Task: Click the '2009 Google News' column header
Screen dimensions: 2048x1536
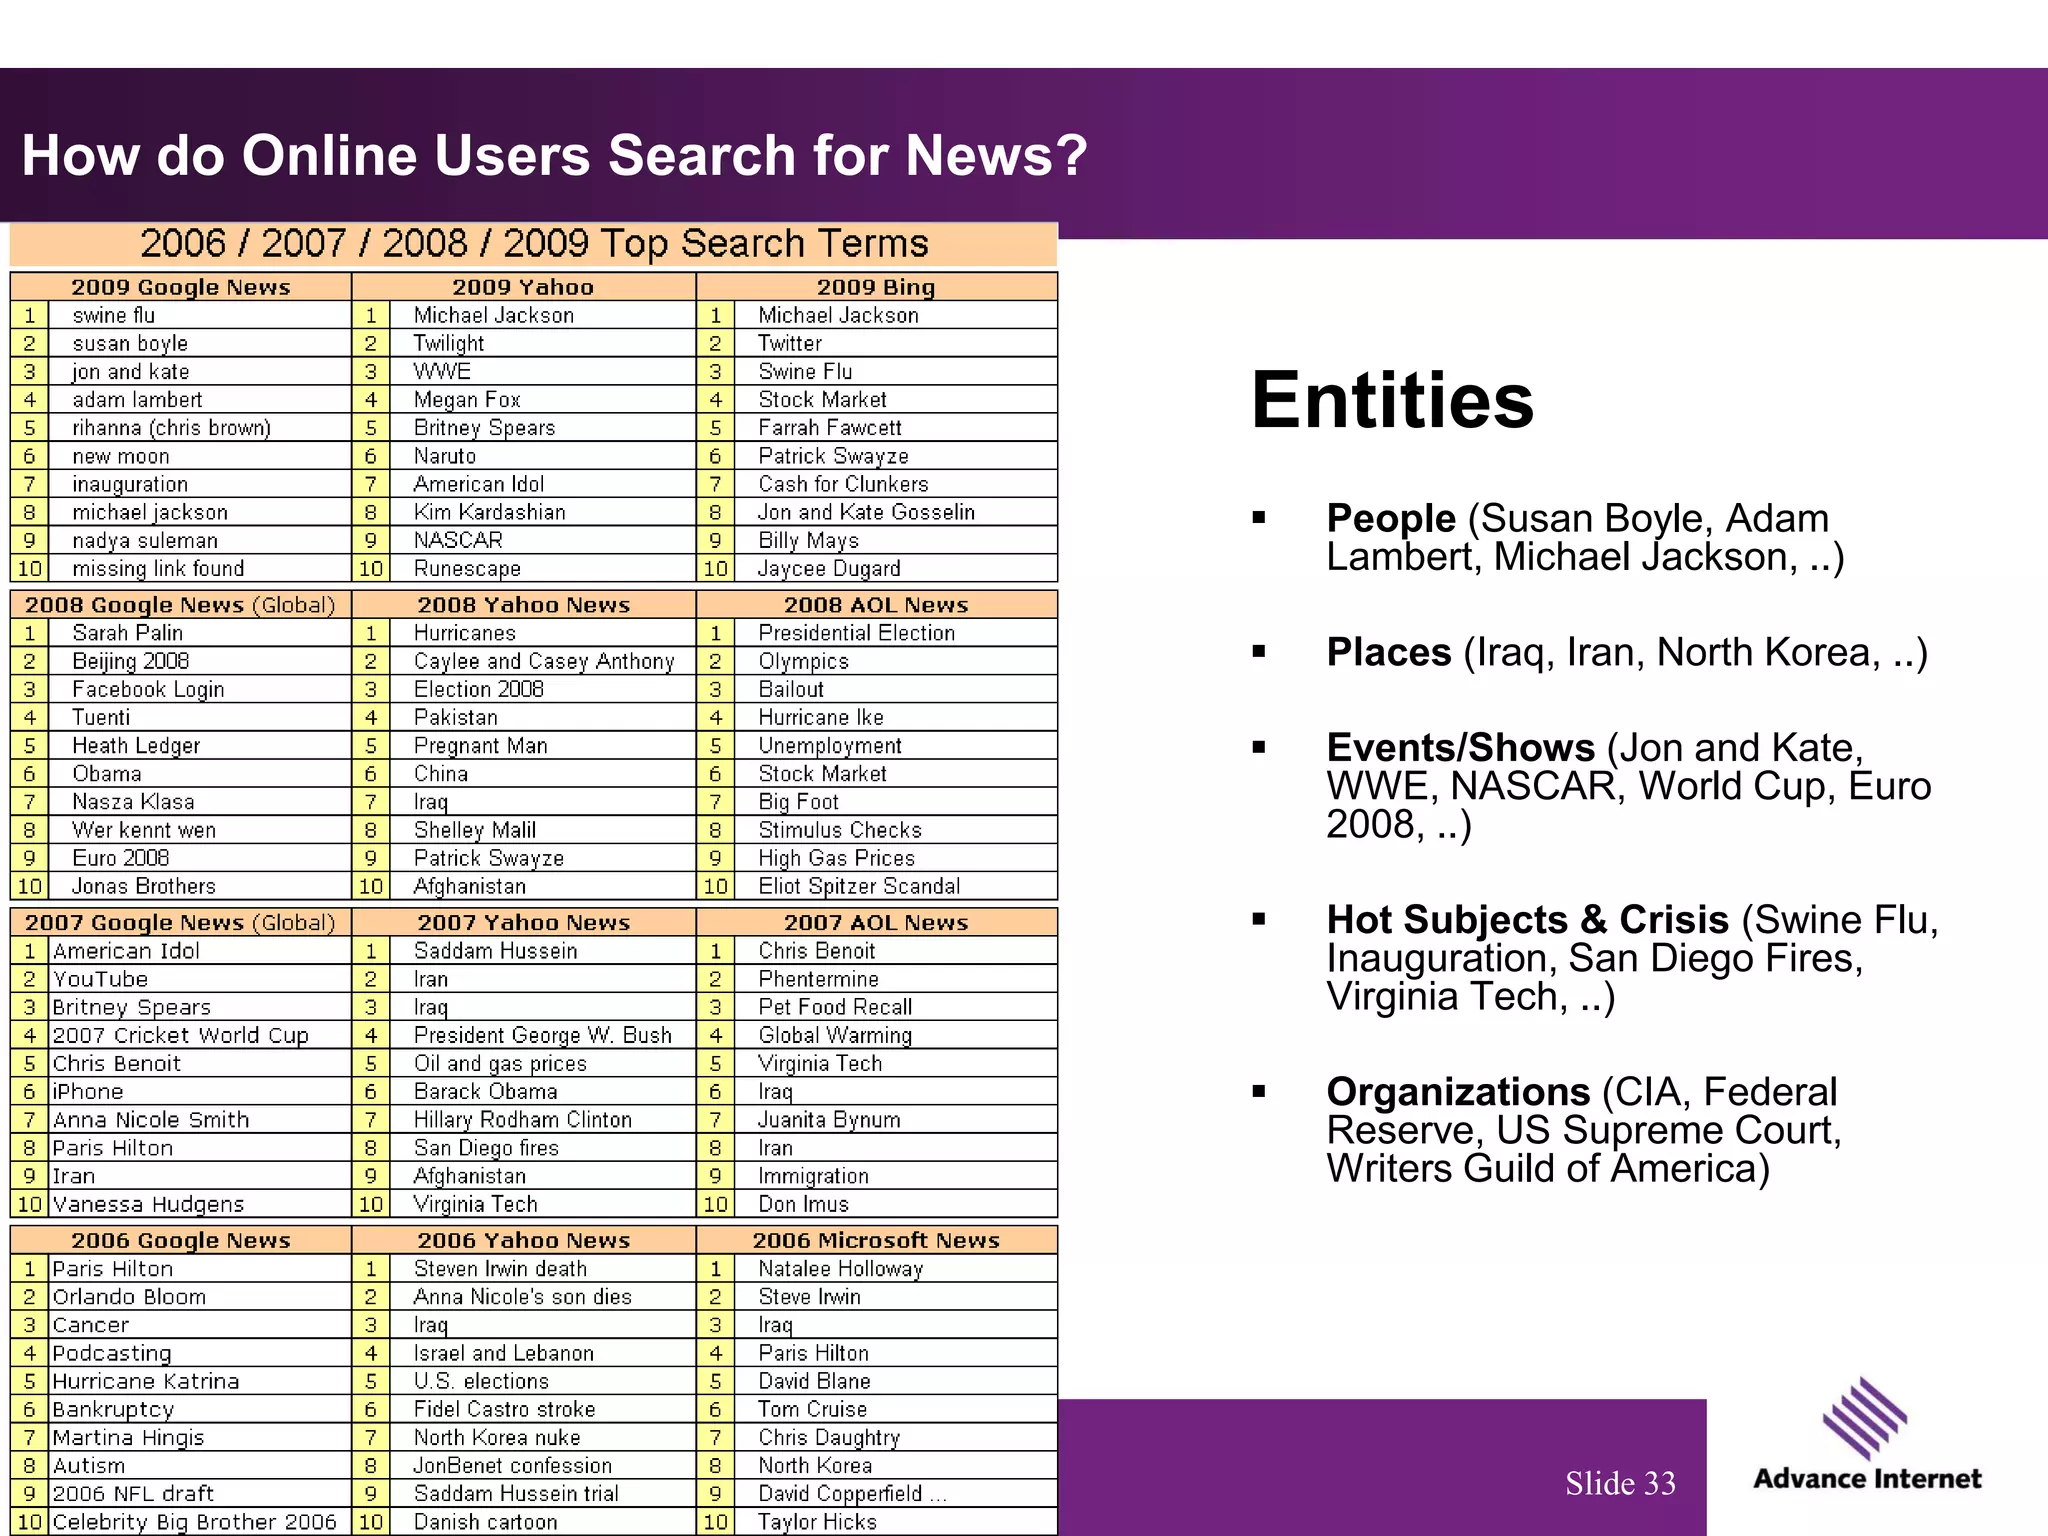Action: tap(181, 287)
